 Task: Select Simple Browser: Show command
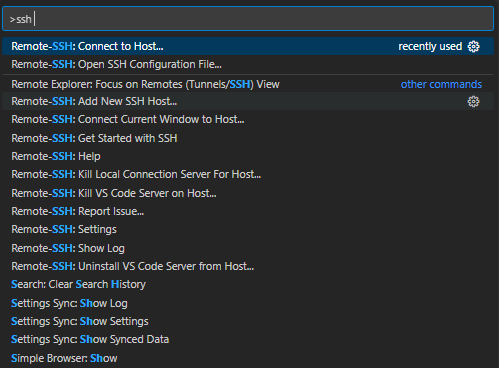click(x=248, y=358)
